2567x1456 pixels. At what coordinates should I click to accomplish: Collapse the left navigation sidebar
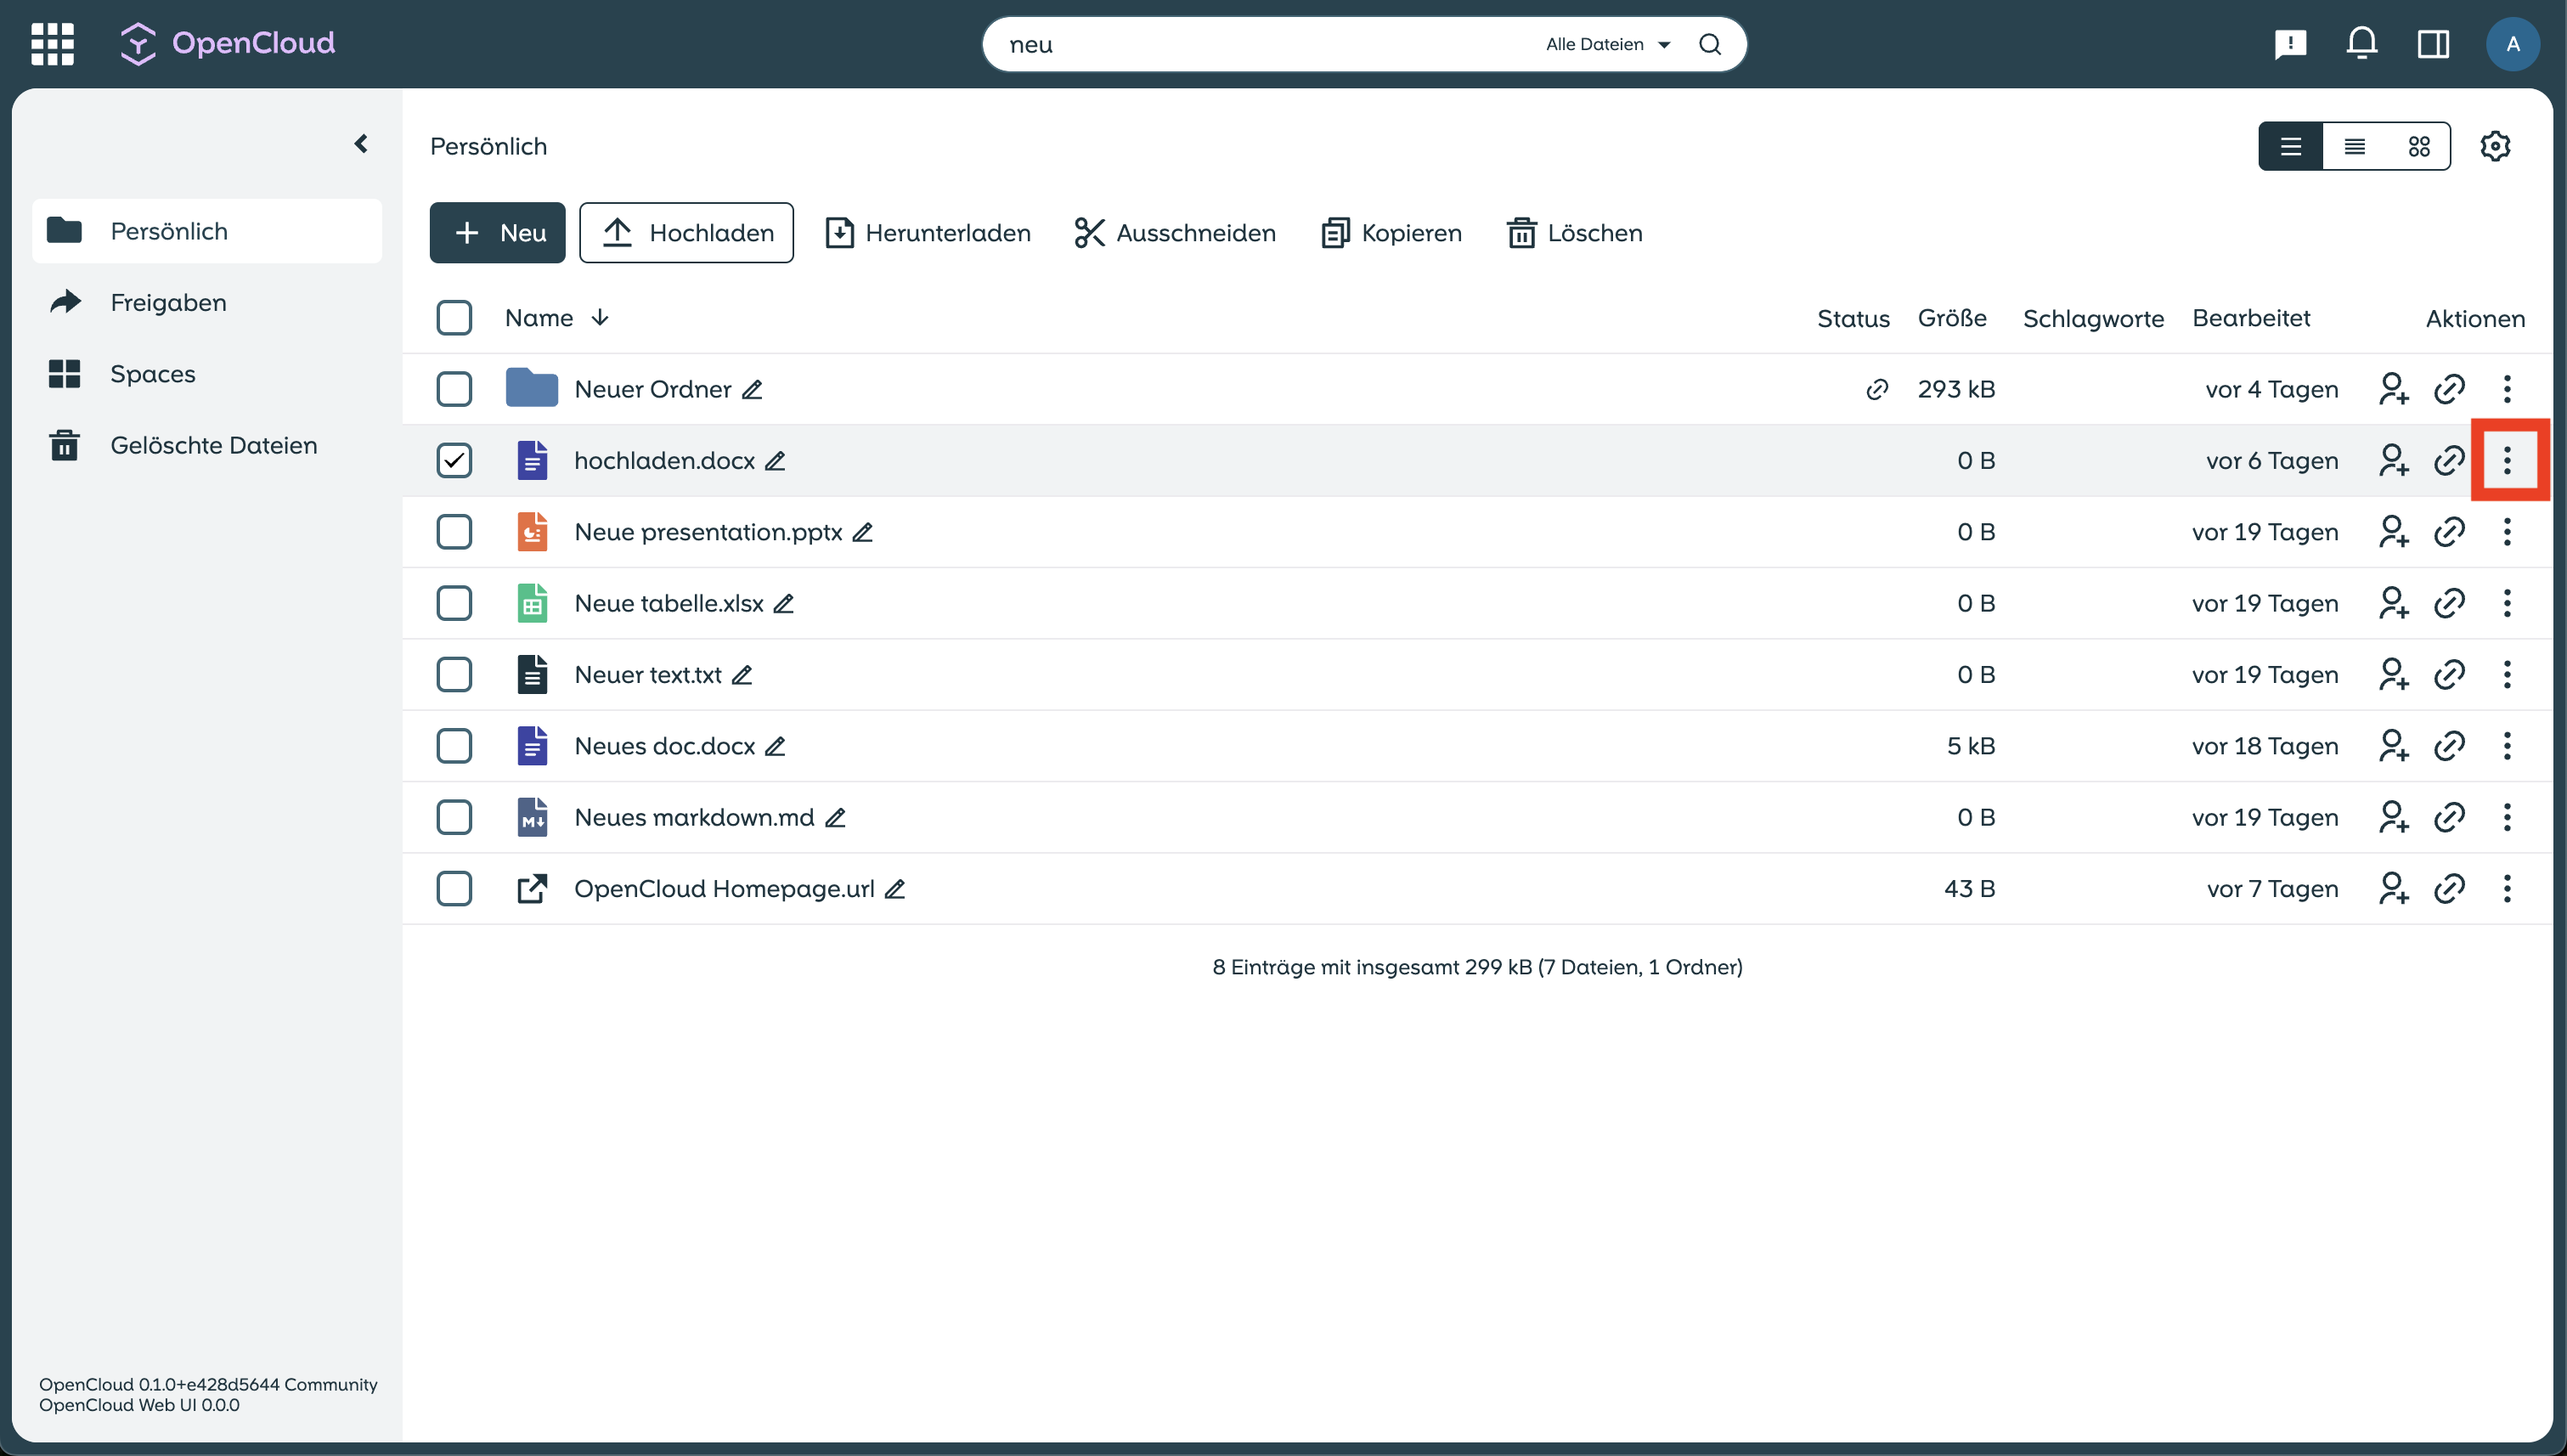361,144
